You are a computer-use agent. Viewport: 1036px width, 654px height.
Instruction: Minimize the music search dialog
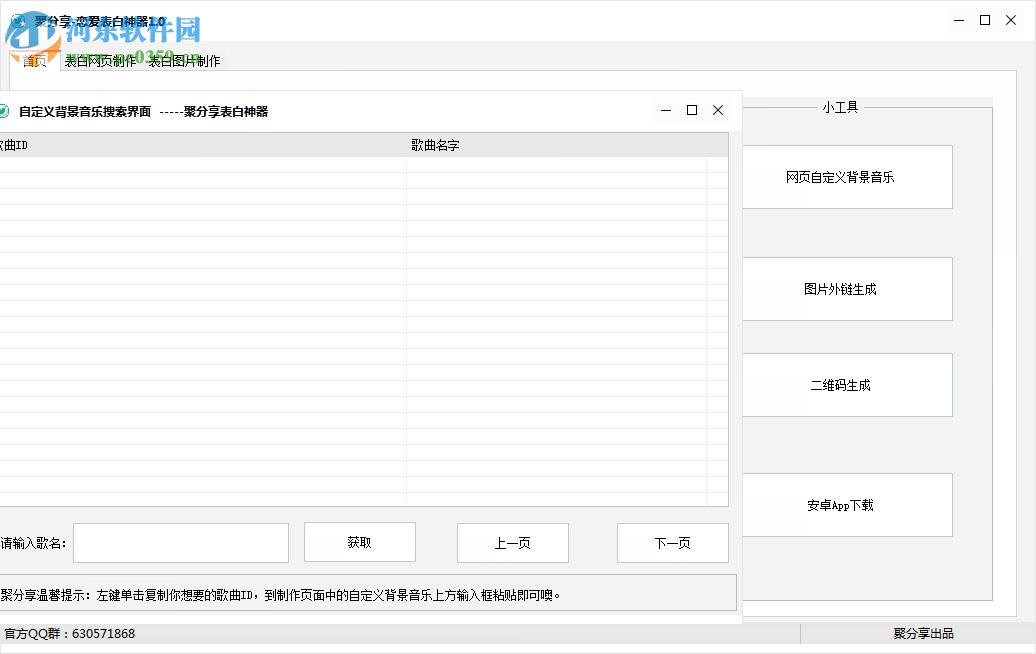[x=665, y=110]
